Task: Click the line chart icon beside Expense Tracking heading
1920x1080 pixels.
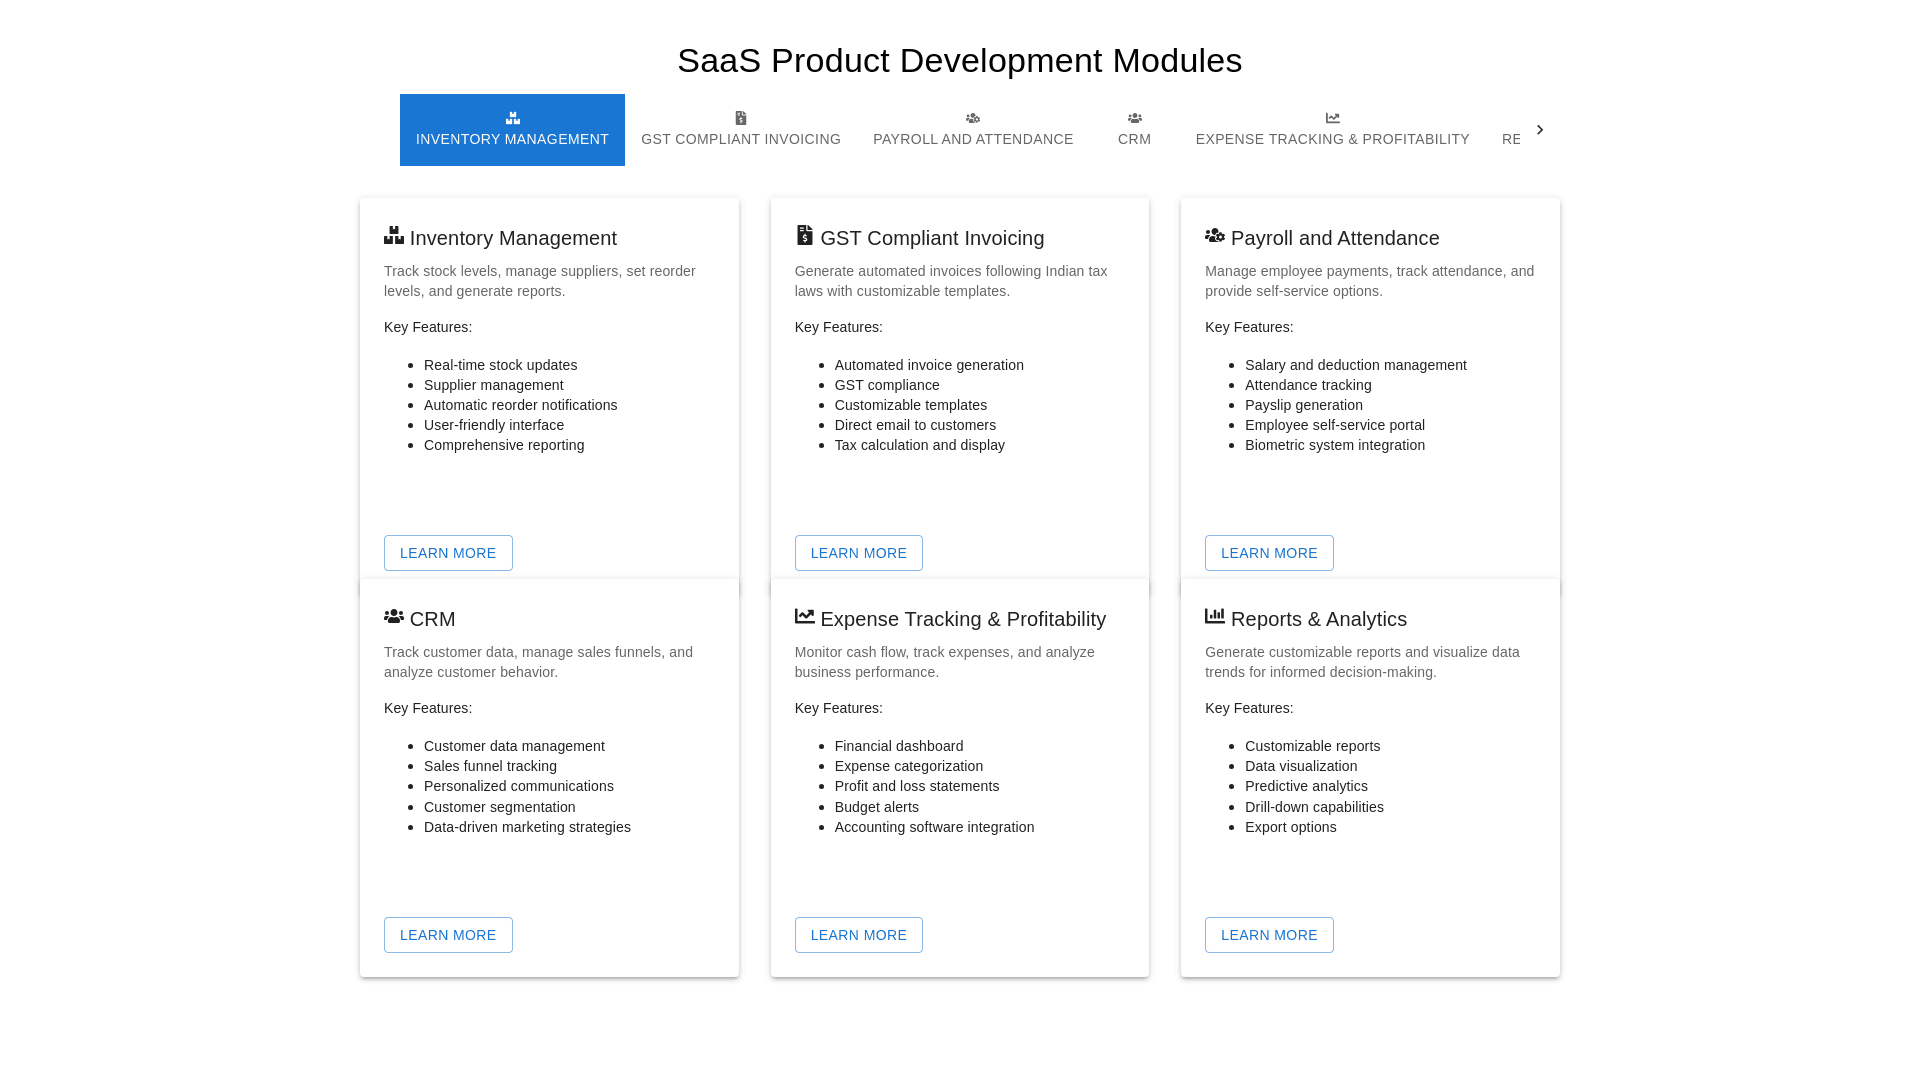Action: [804, 617]
